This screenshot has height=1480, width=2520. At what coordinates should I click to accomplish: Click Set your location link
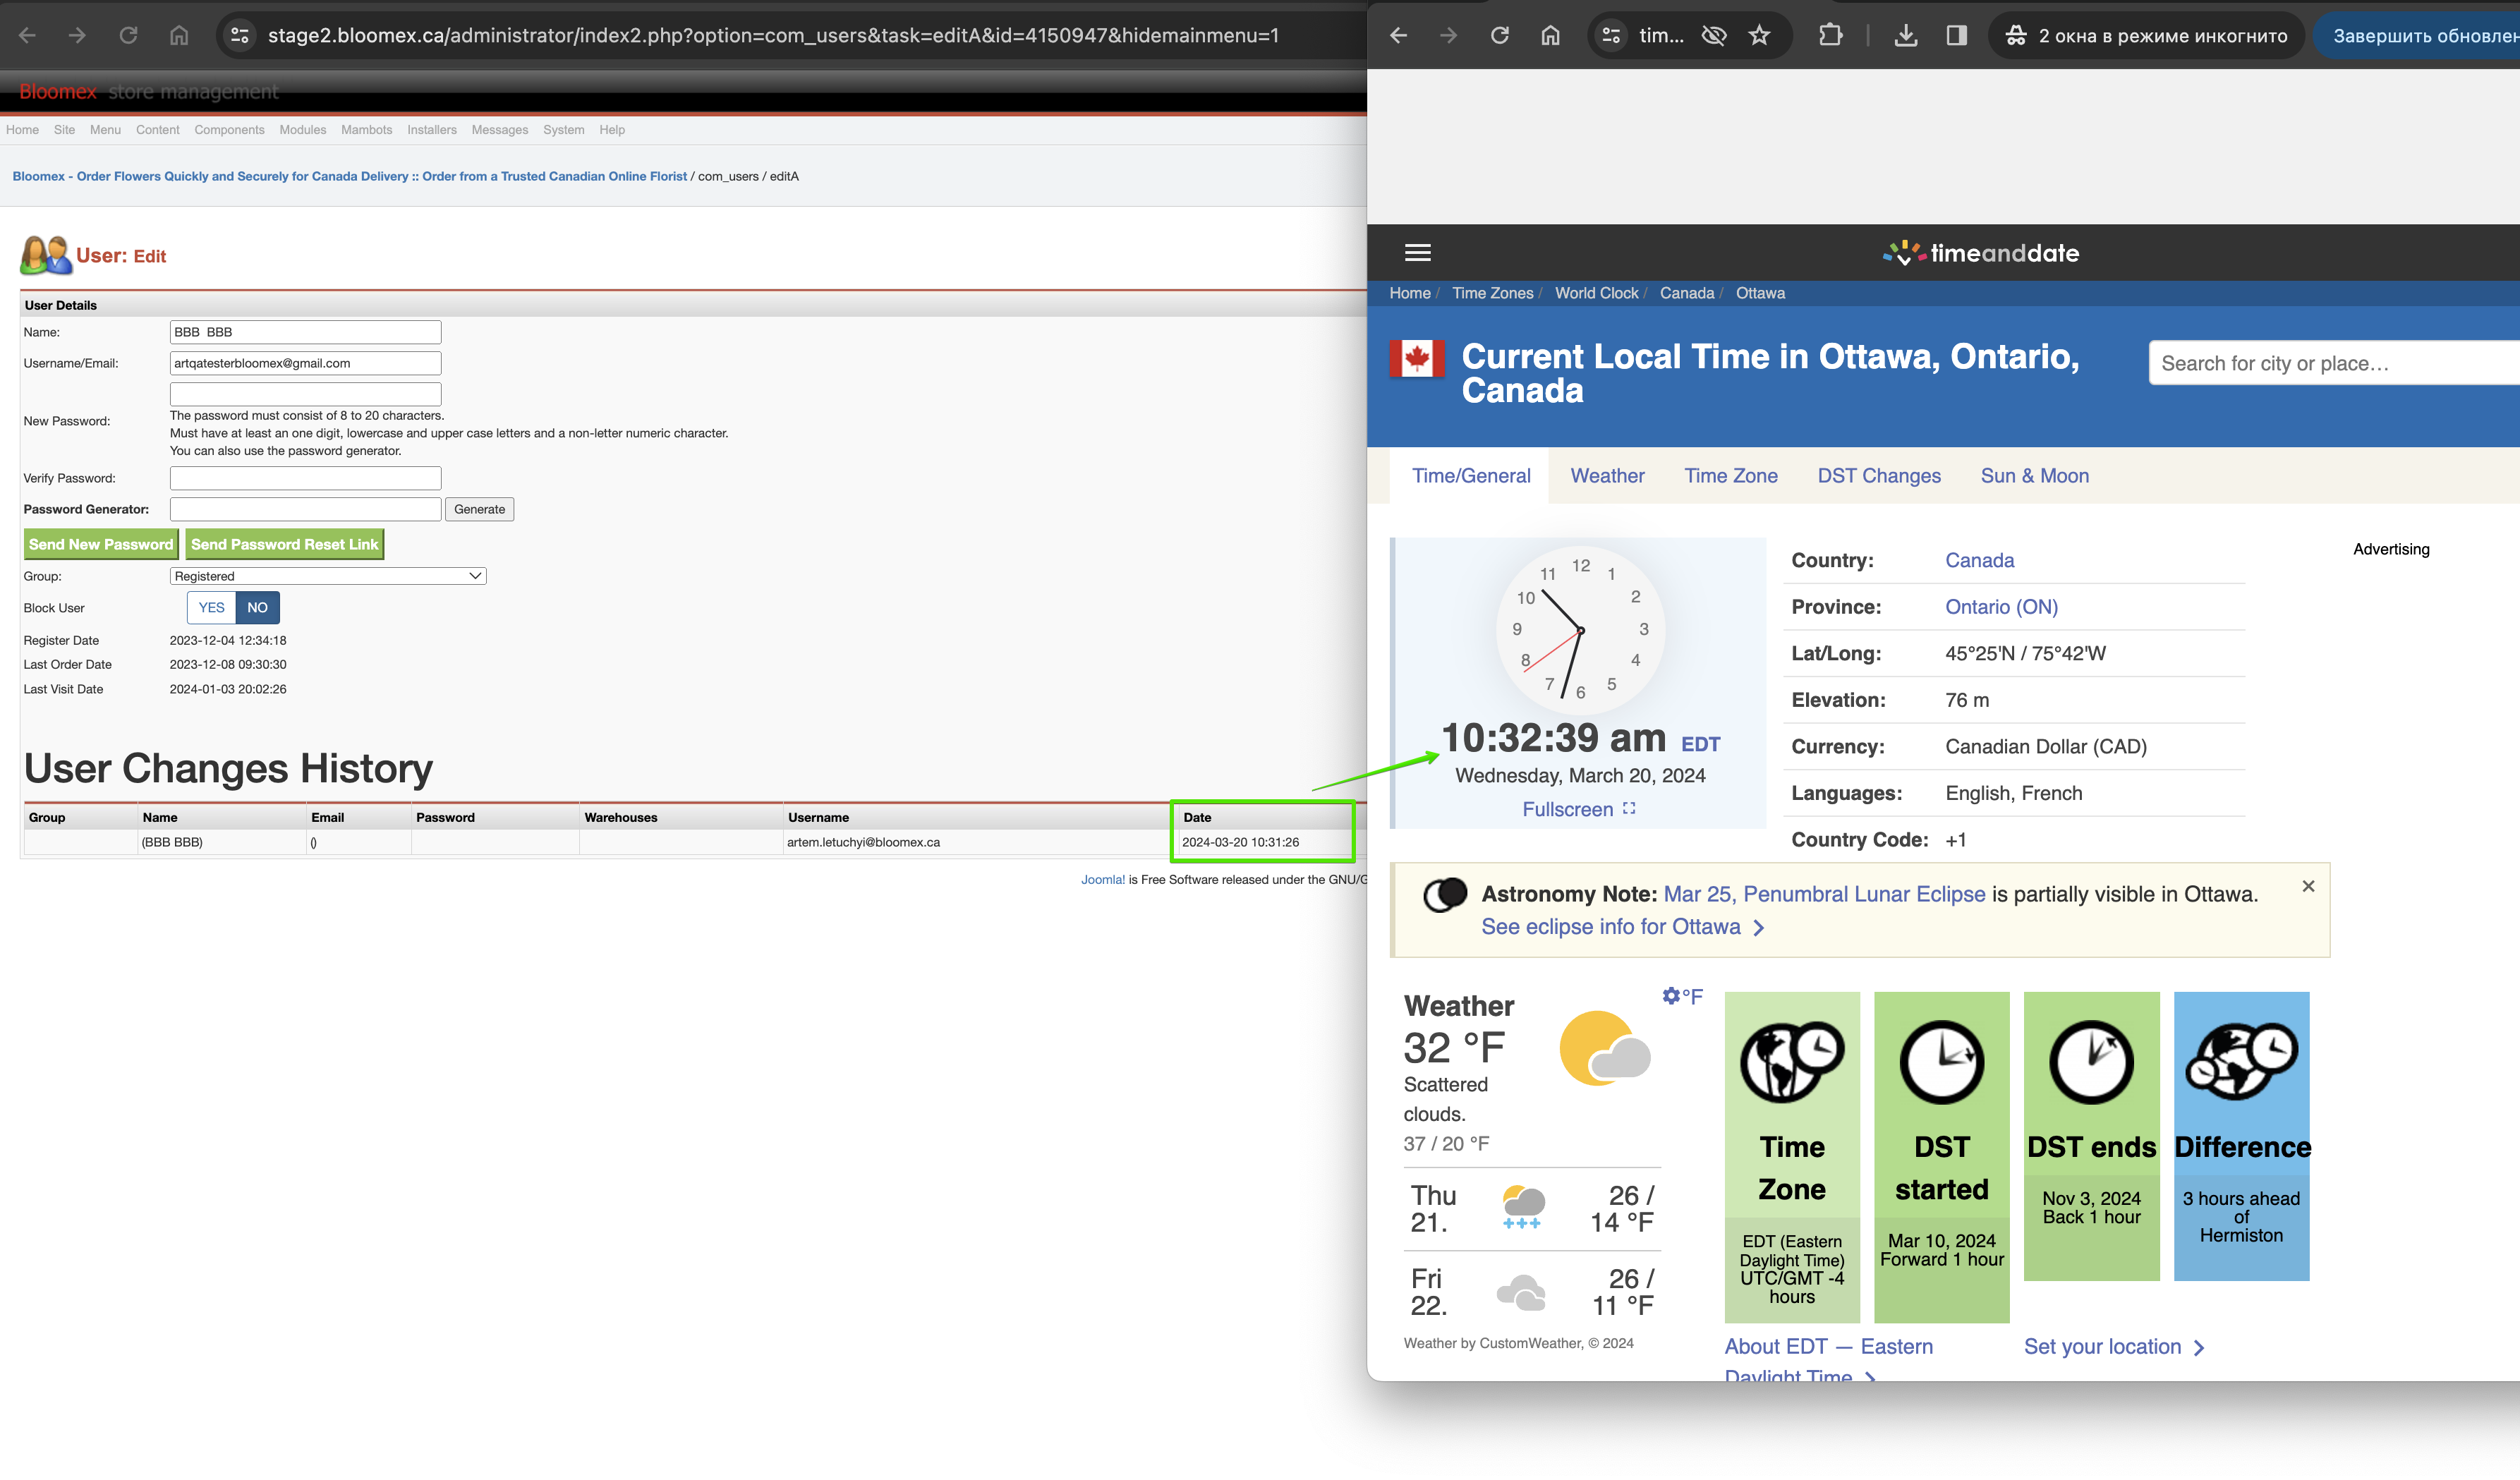click(2113, 1347)
